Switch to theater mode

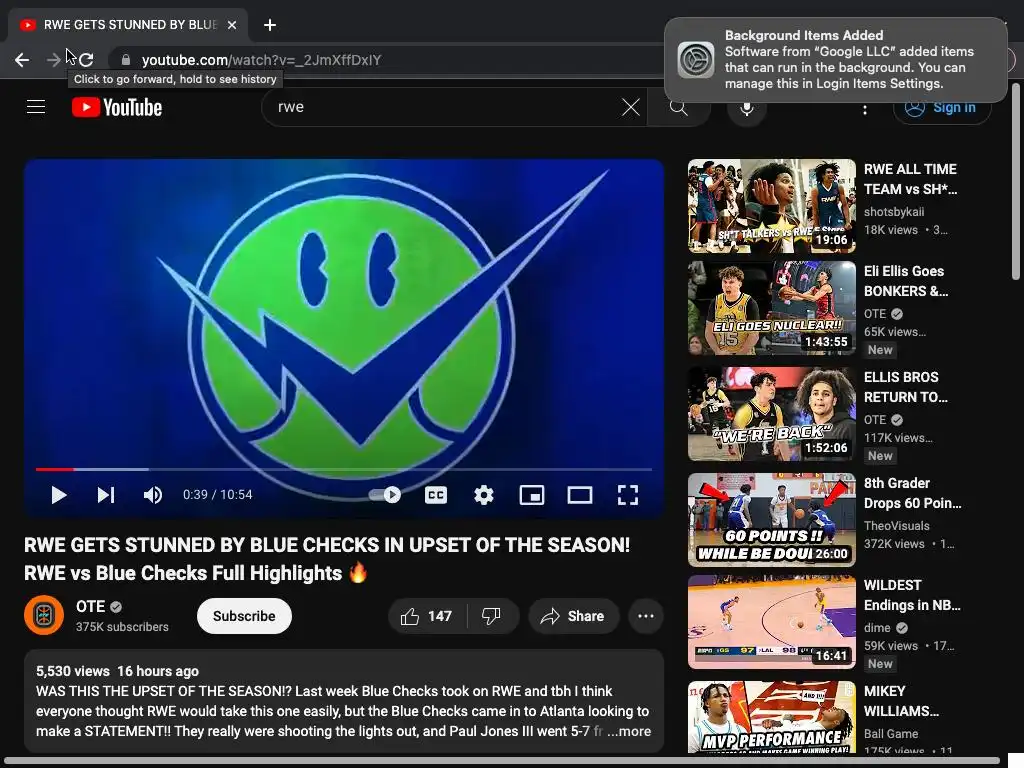(x=580, y=495)
